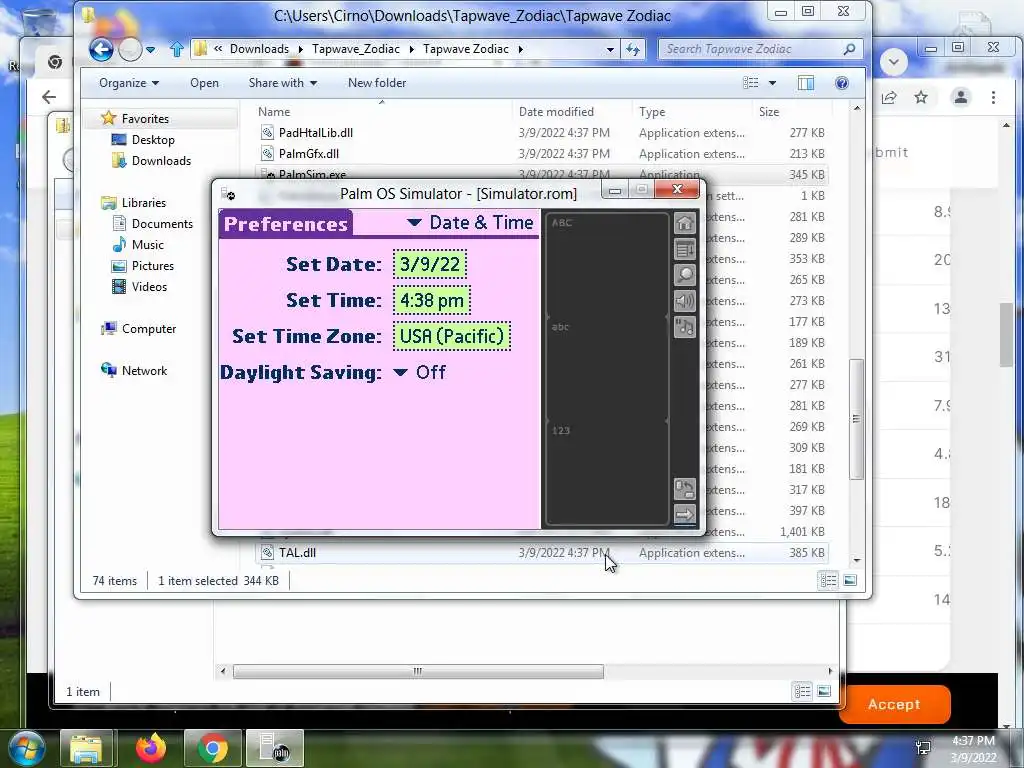Sort by the Size column header

pos(792,112)
